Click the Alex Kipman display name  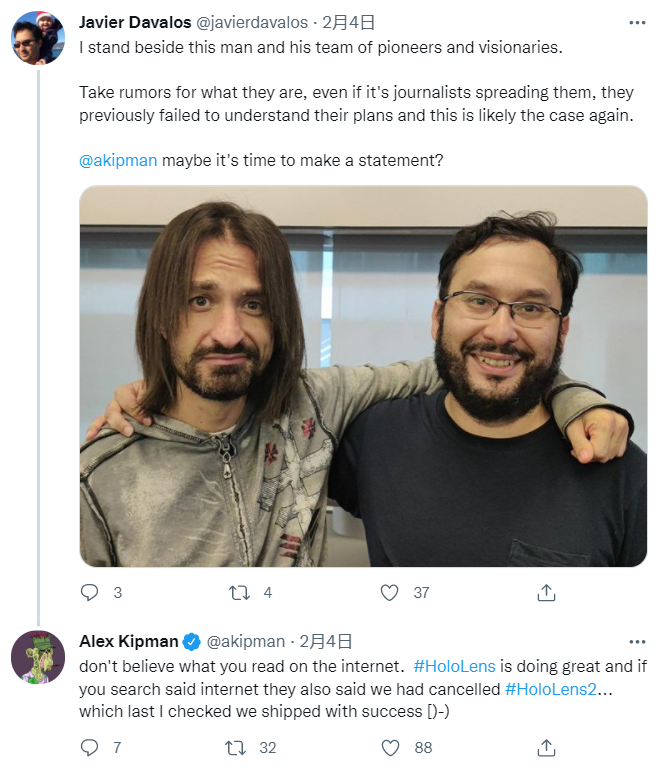[128, 641]
